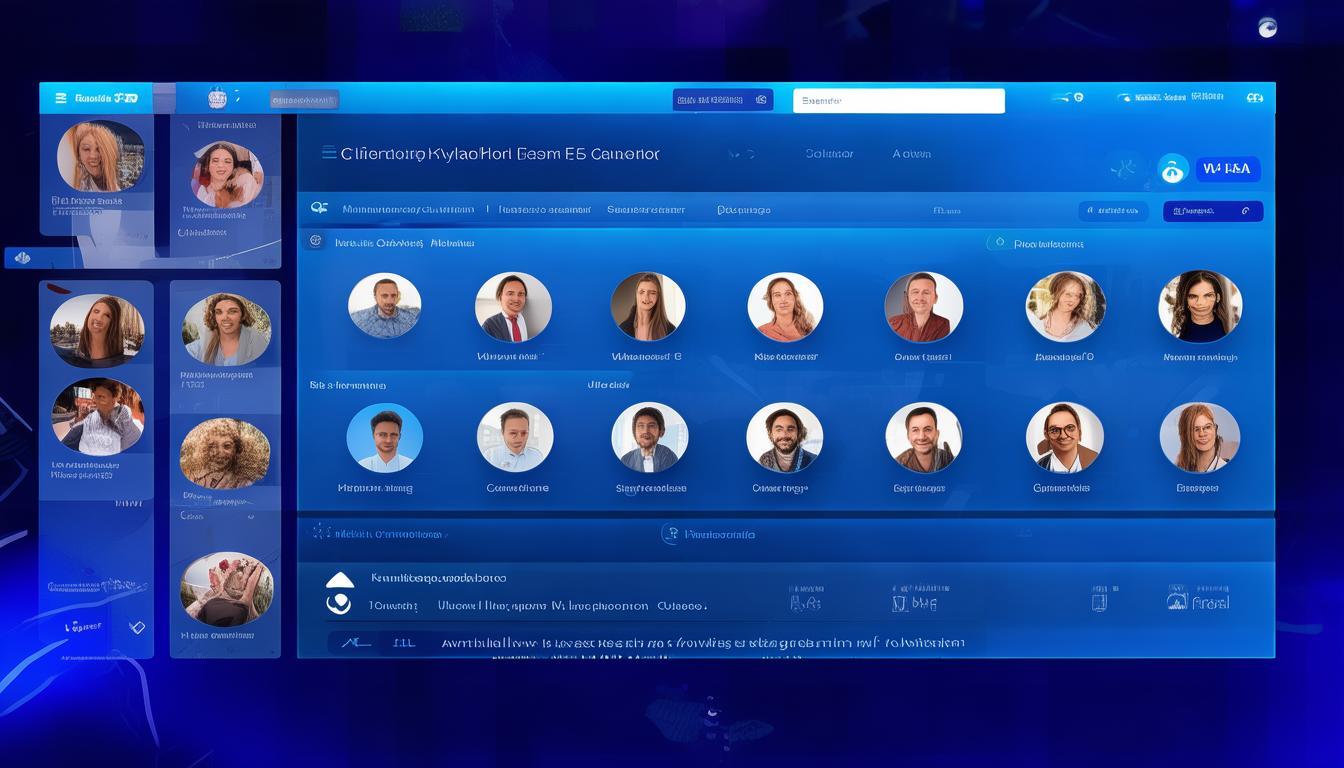Collapse the panel using the white up triangle
The height and width of the screenshot is (768, 1344).
pyautogui.click(x=340, y=580)
